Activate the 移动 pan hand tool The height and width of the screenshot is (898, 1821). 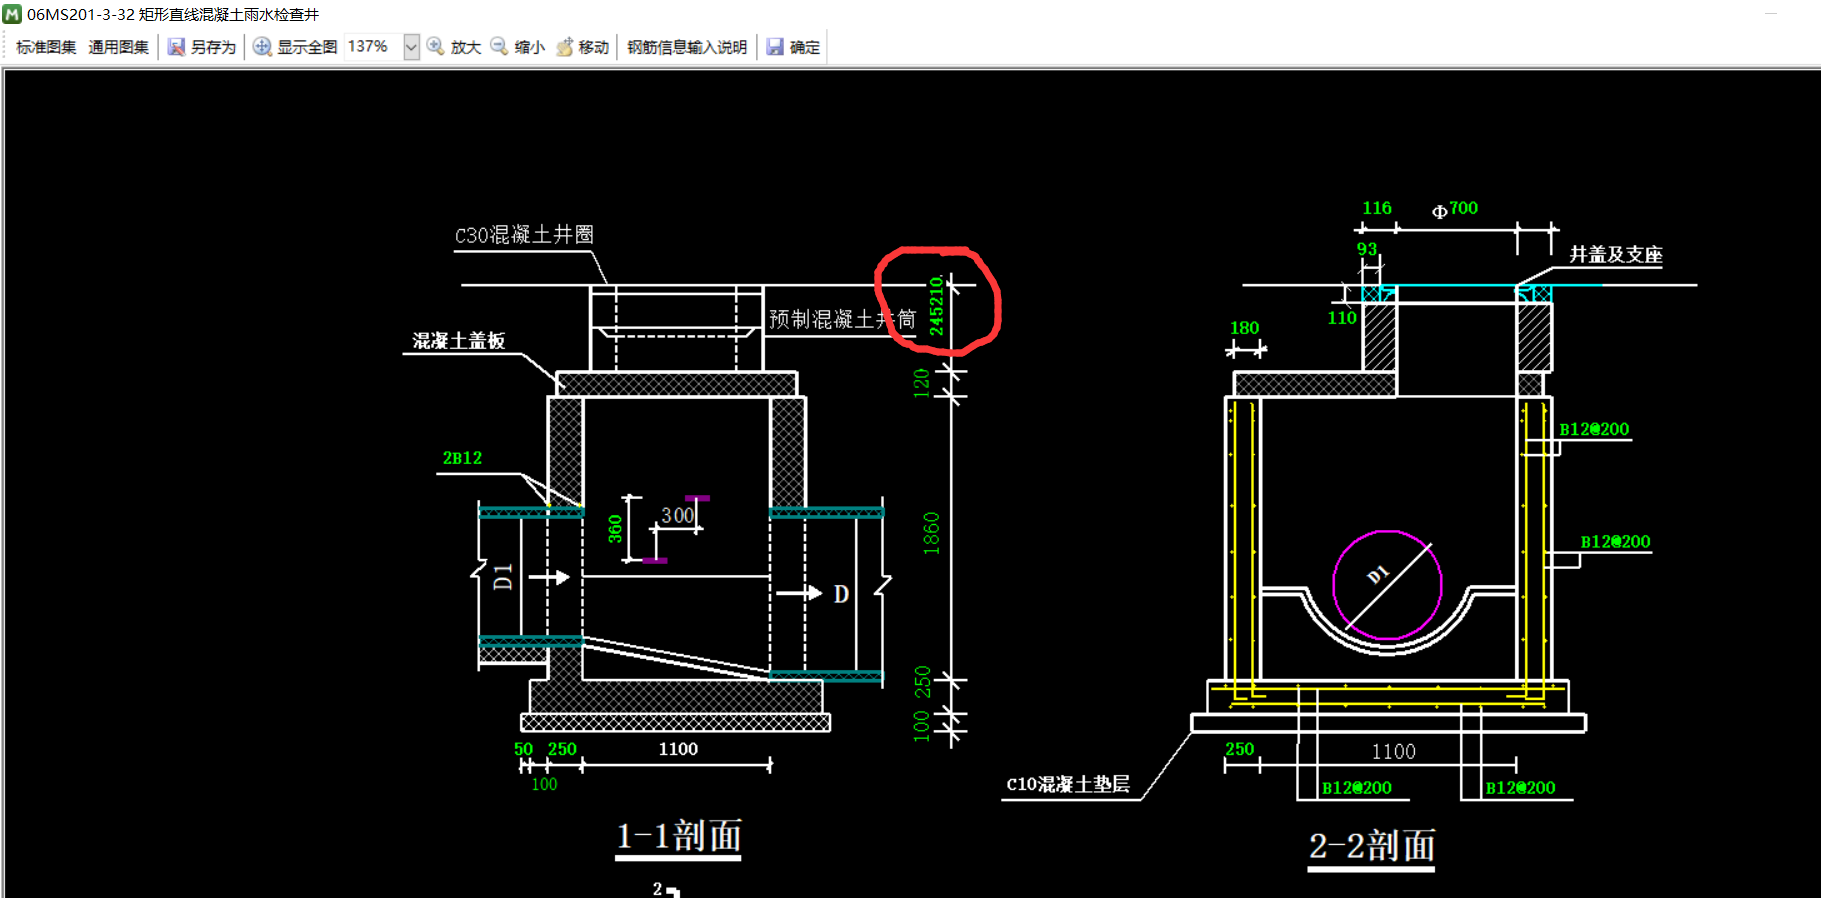pos(564,47)
